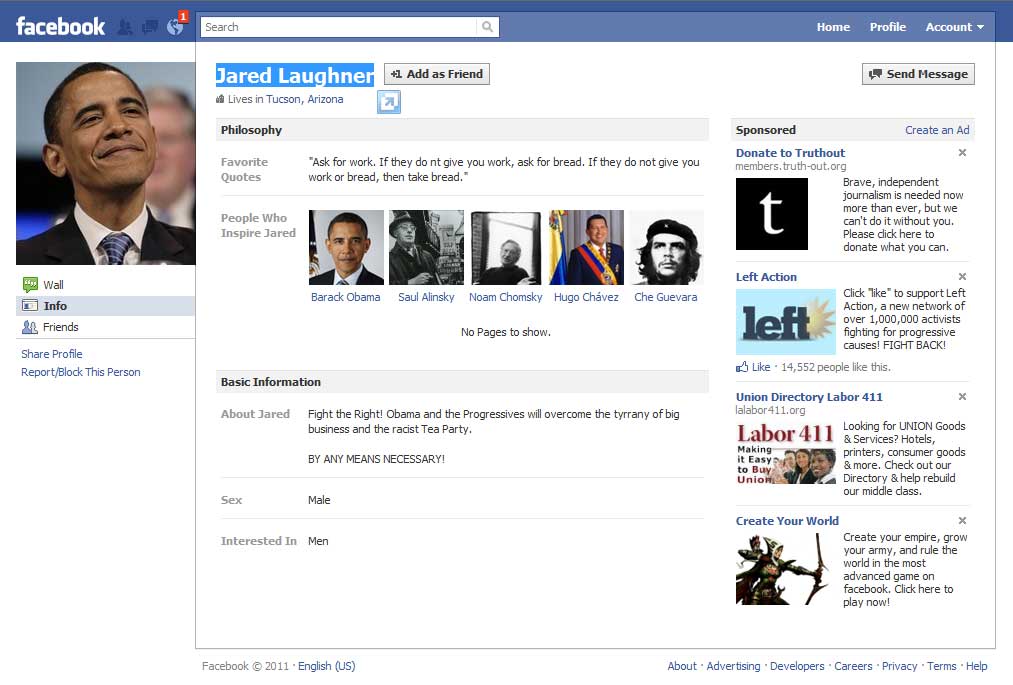The image size is (1013, 685).
Task: Open Che Guevara thumbnail image
Action: 667,248
